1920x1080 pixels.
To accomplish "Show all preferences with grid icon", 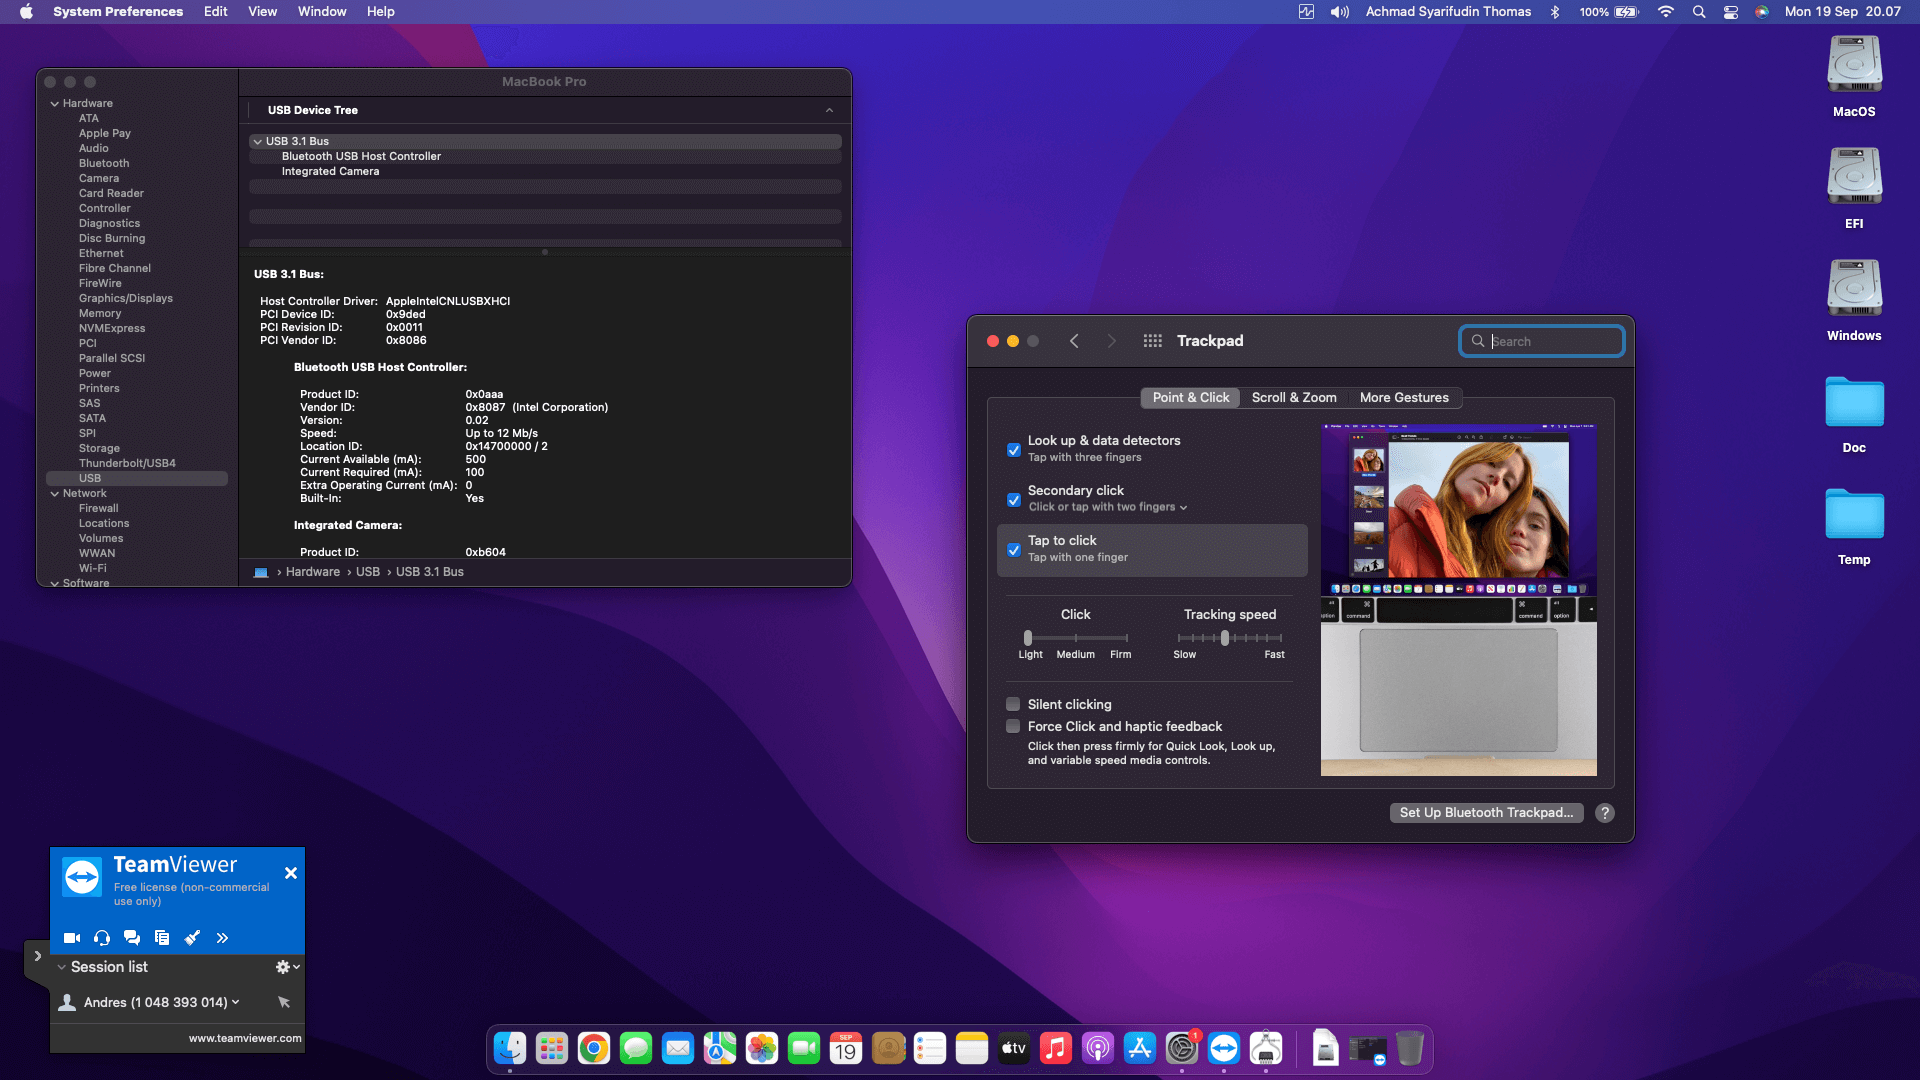I will (1152, 341).
